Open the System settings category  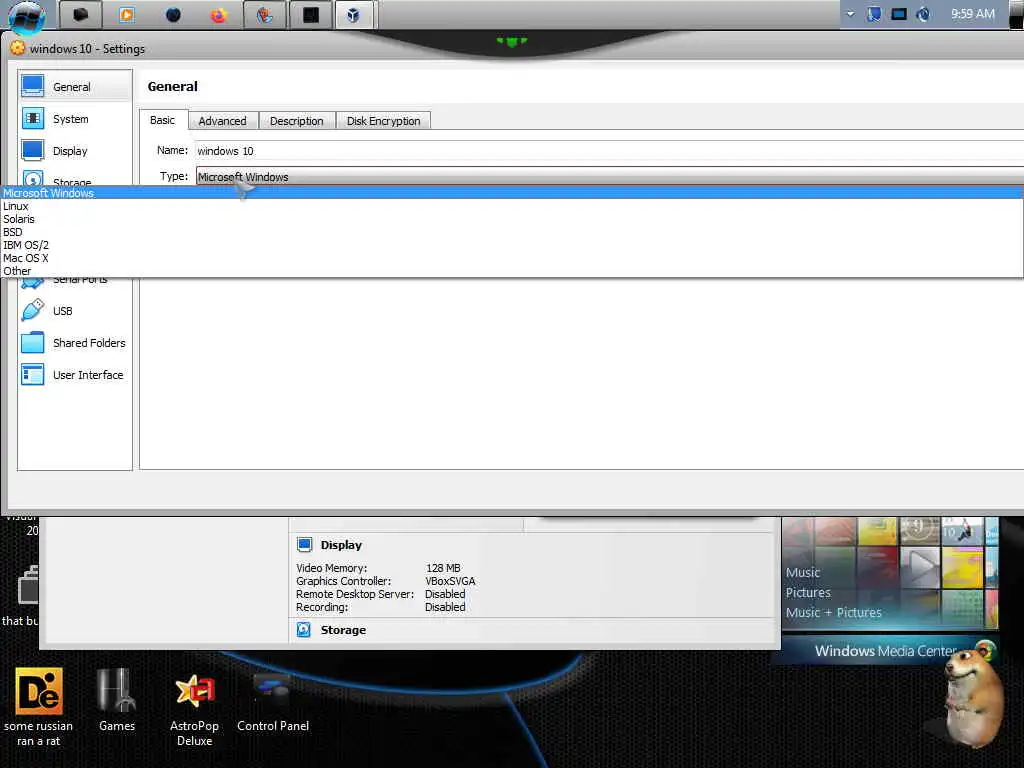click(74, 119)
